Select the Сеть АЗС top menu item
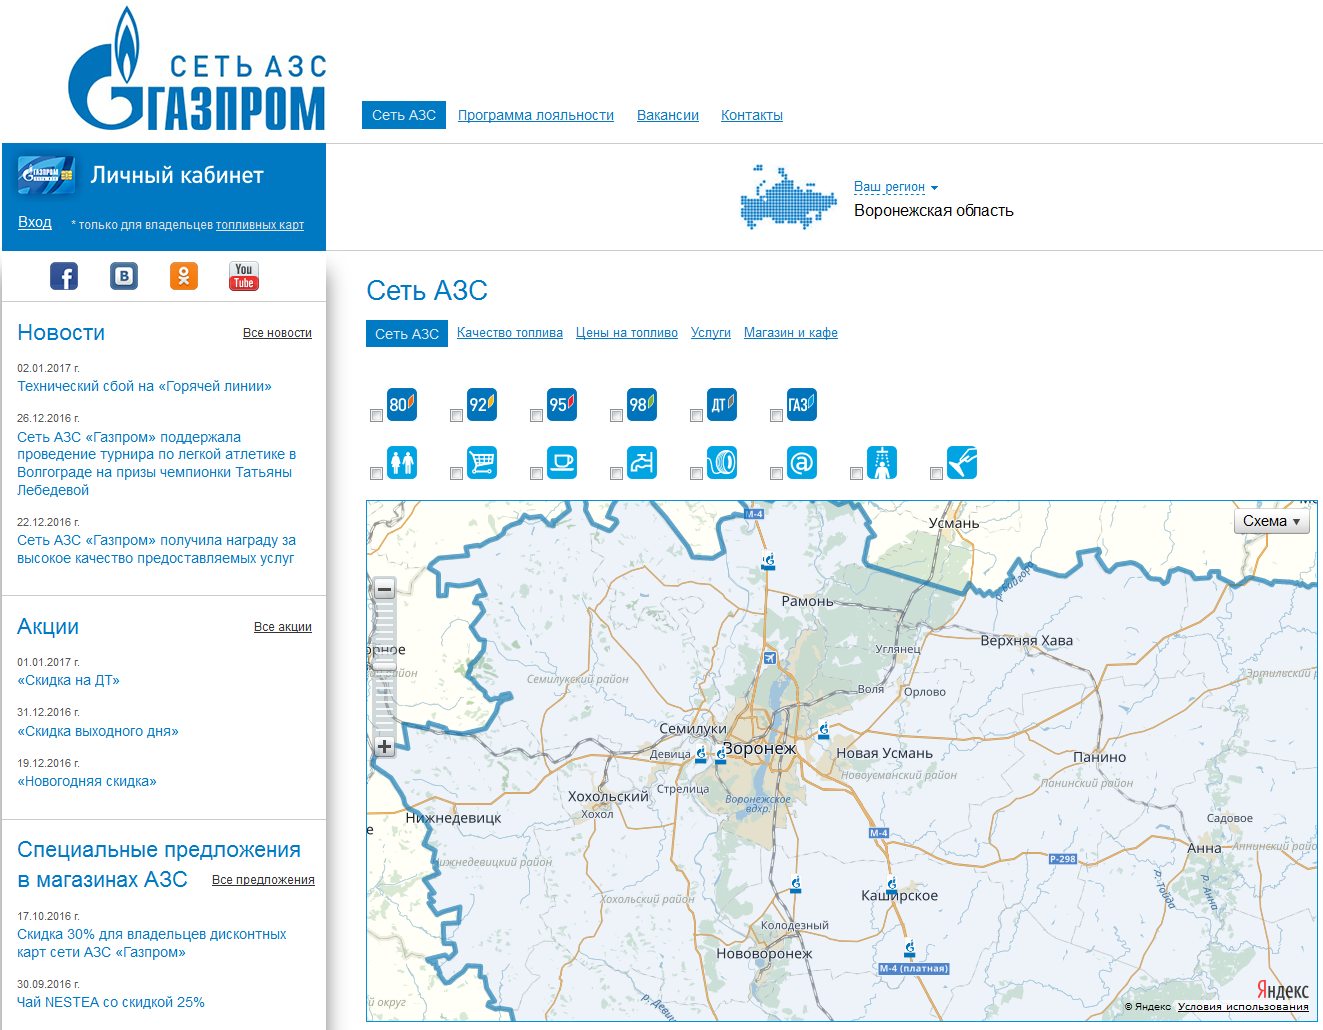 [404, 115]
